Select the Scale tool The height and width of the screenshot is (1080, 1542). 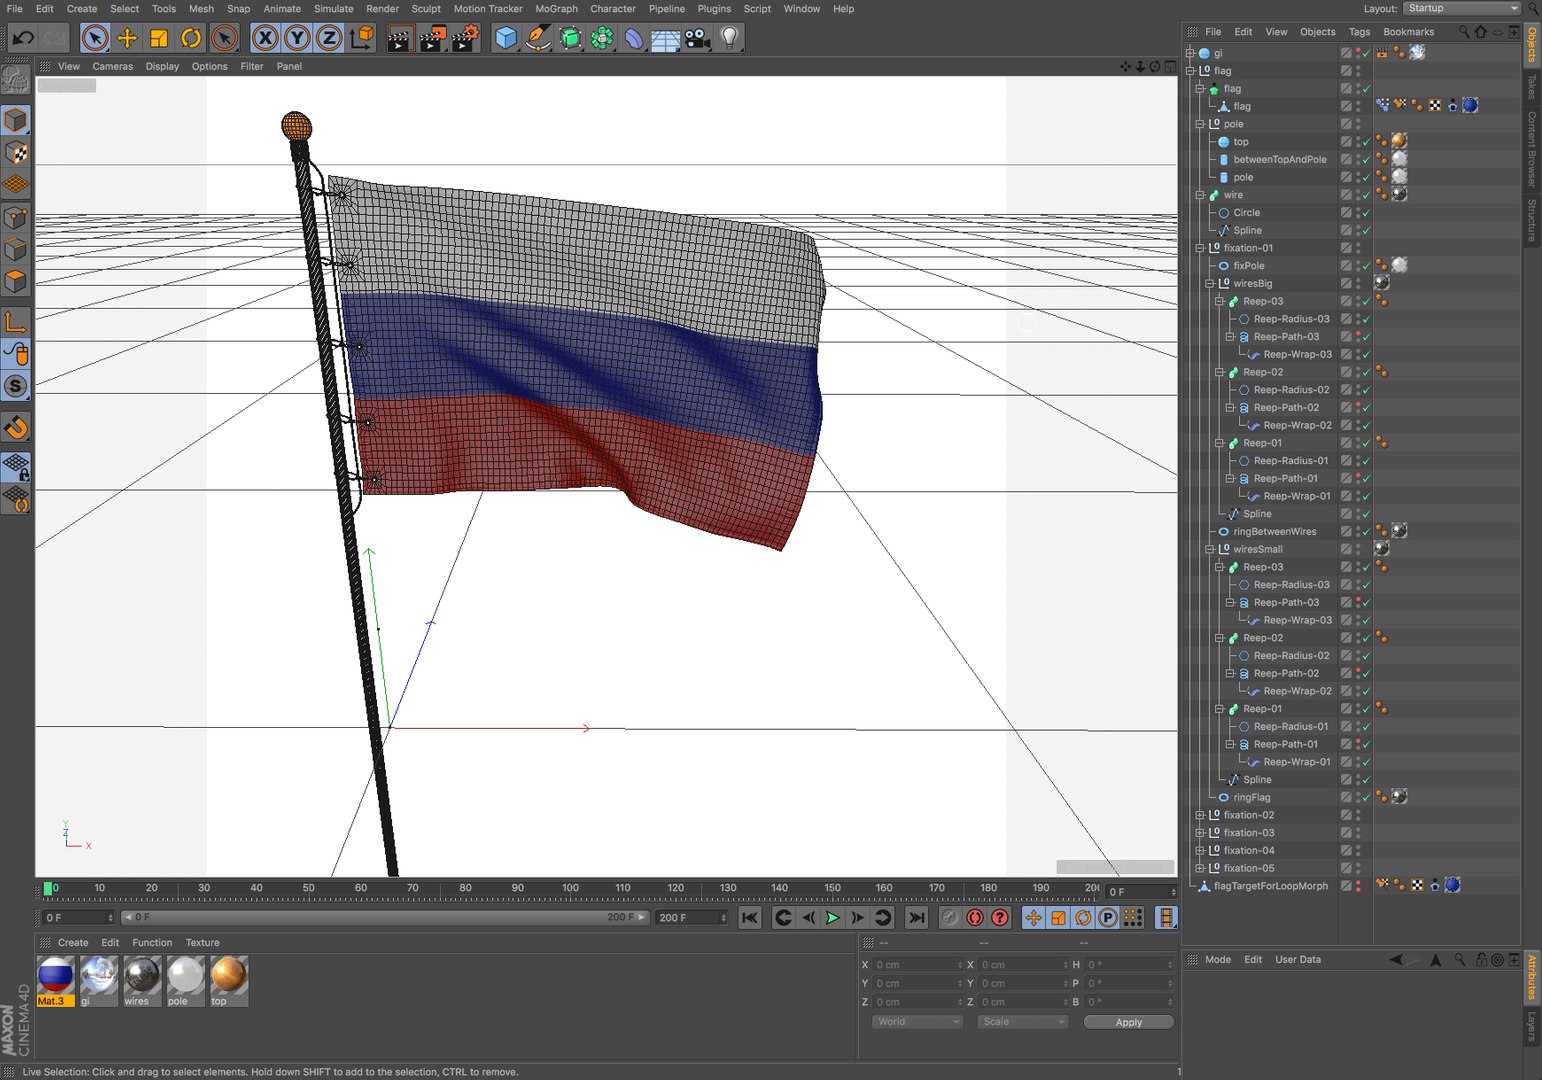pos(159,38)
